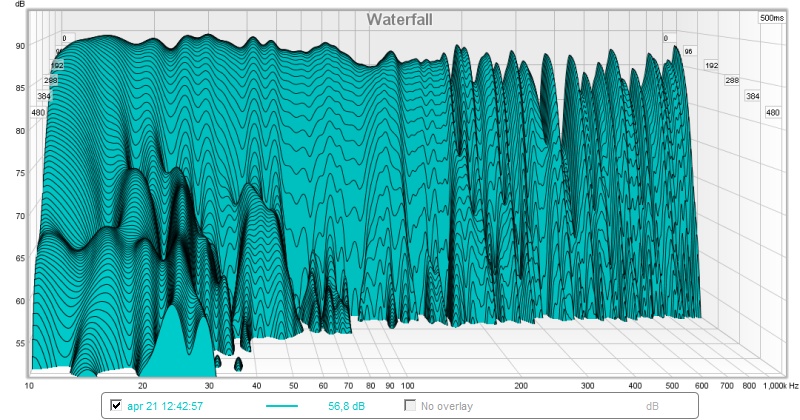Click the 20 Hz frequency axis label
This screenshot has height=420, width=800.
click(142, 386)
